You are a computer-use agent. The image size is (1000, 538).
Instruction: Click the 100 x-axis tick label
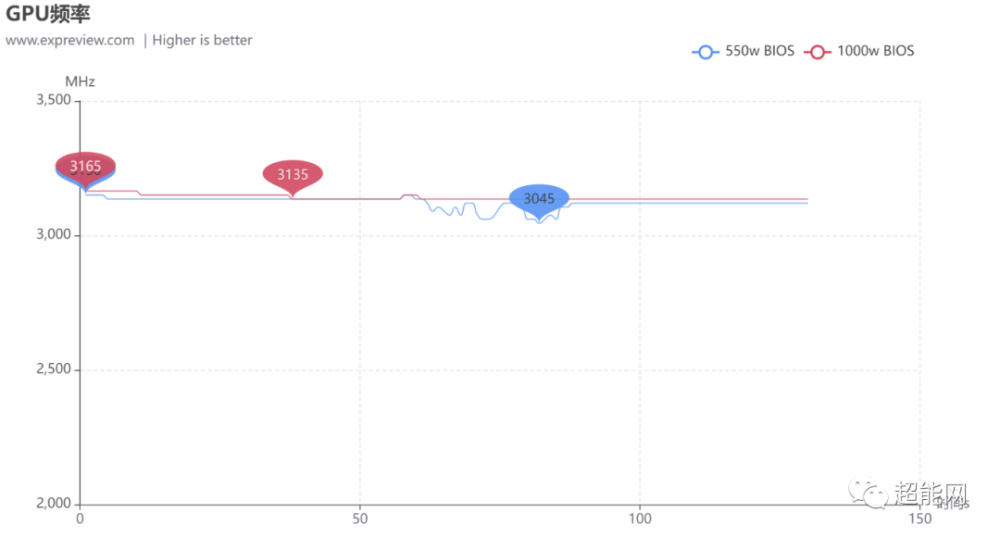tap(640, 519)
